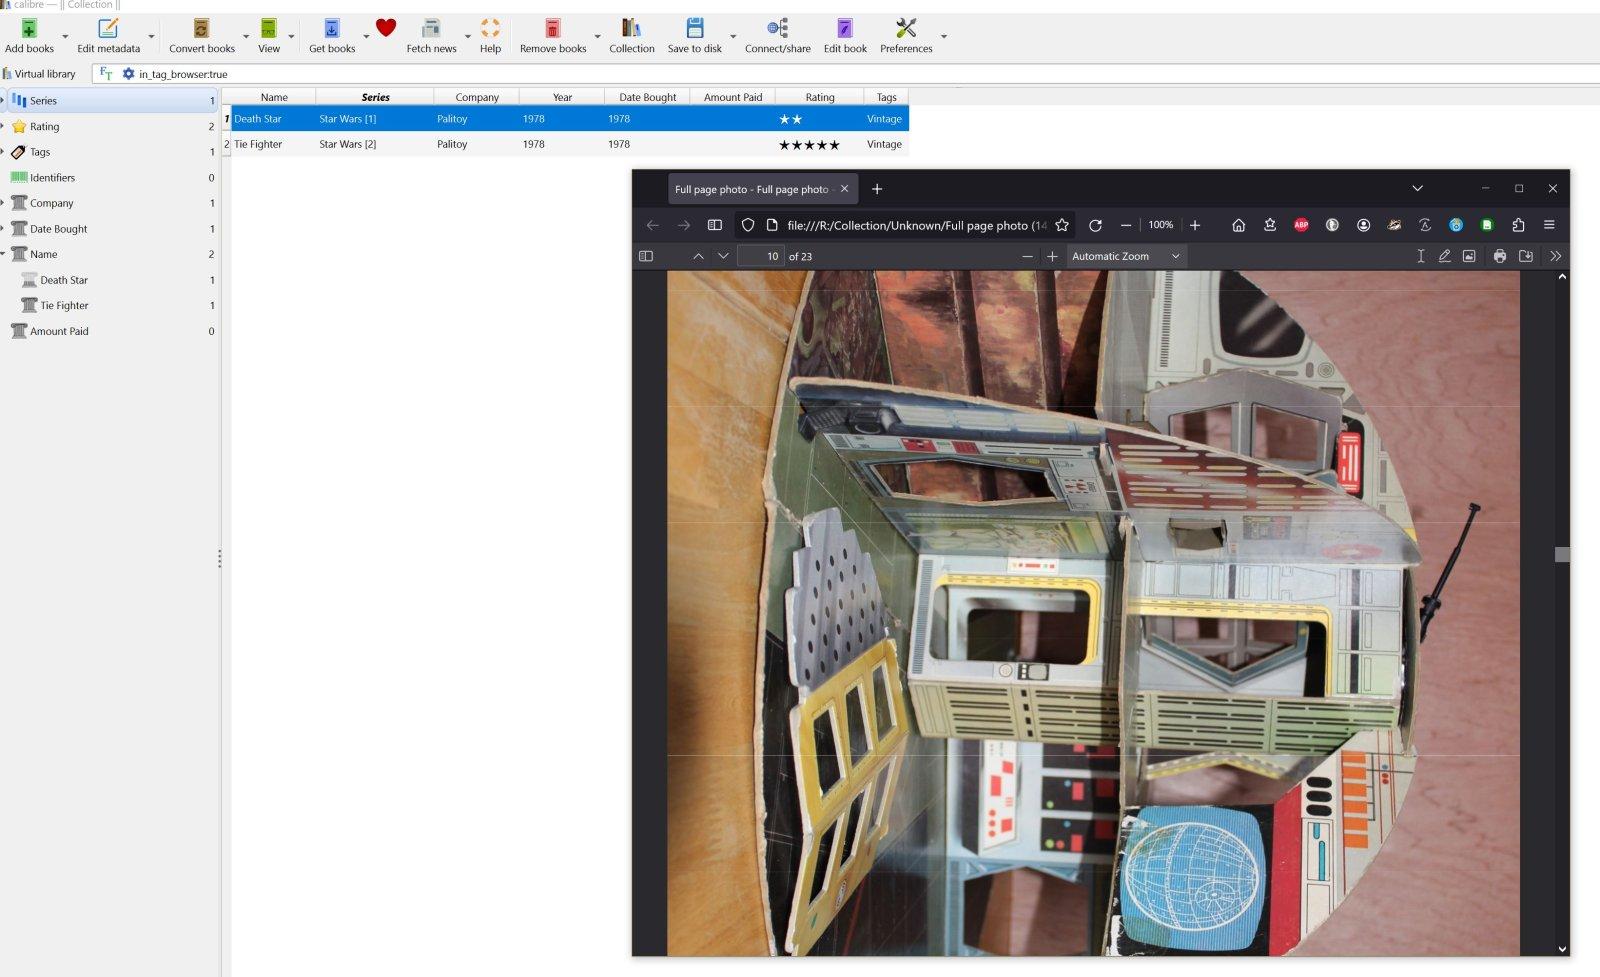This screenshot has height=977, width=1600.
Task: Go to previous PDF page
Action: (x=698, y=256)
